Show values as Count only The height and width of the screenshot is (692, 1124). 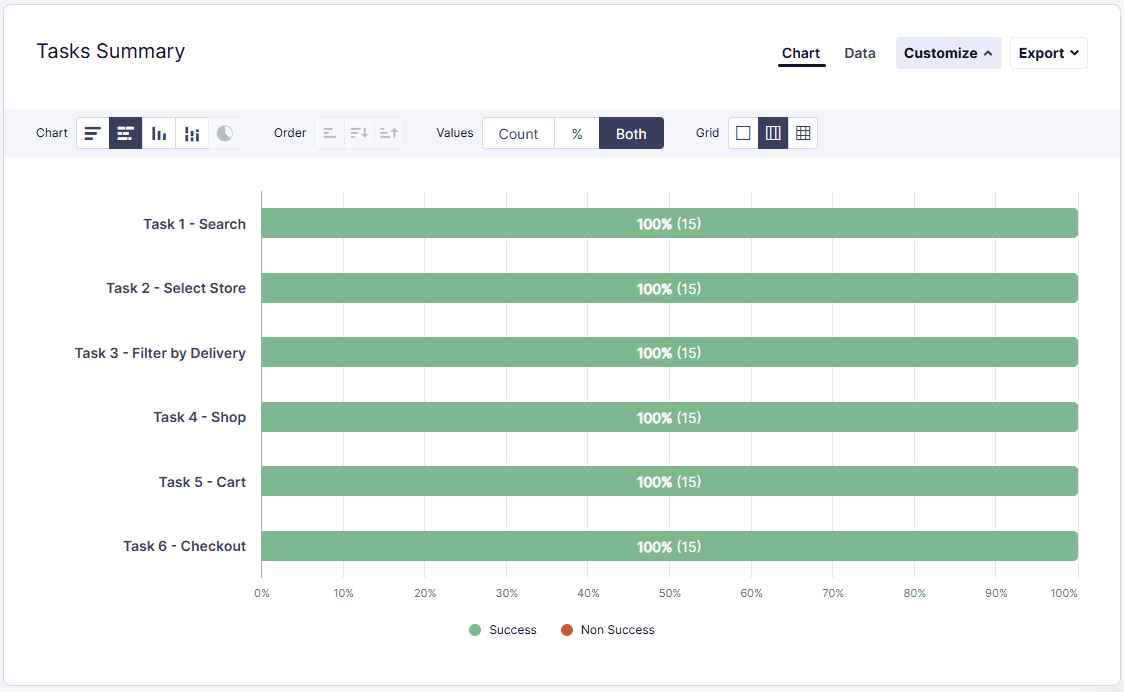[x=517, y=133]
